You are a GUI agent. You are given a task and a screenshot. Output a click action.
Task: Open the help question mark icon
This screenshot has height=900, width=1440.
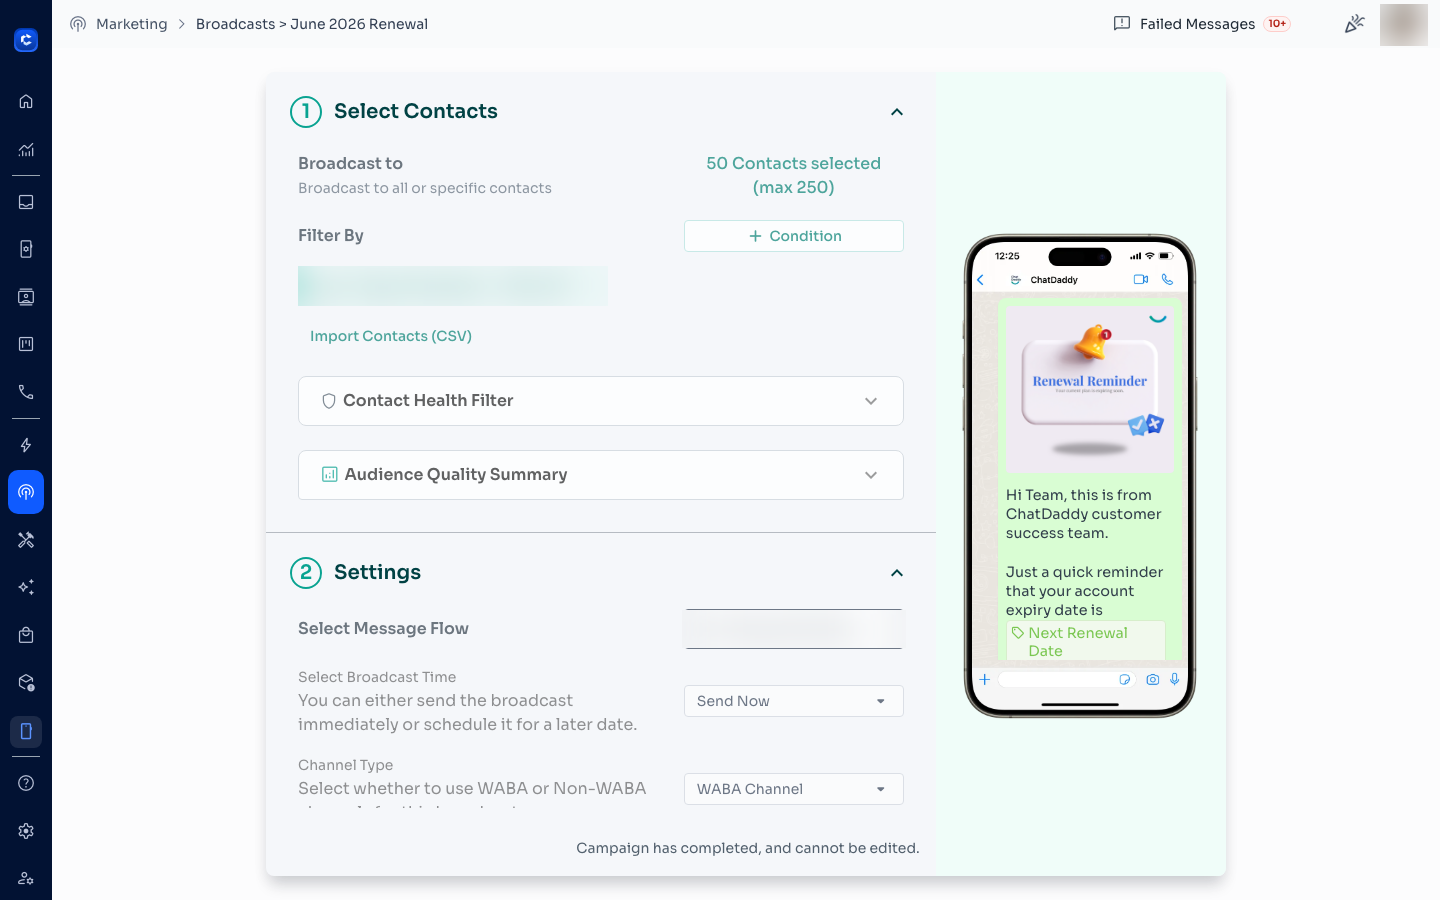[x=26, y=783]
